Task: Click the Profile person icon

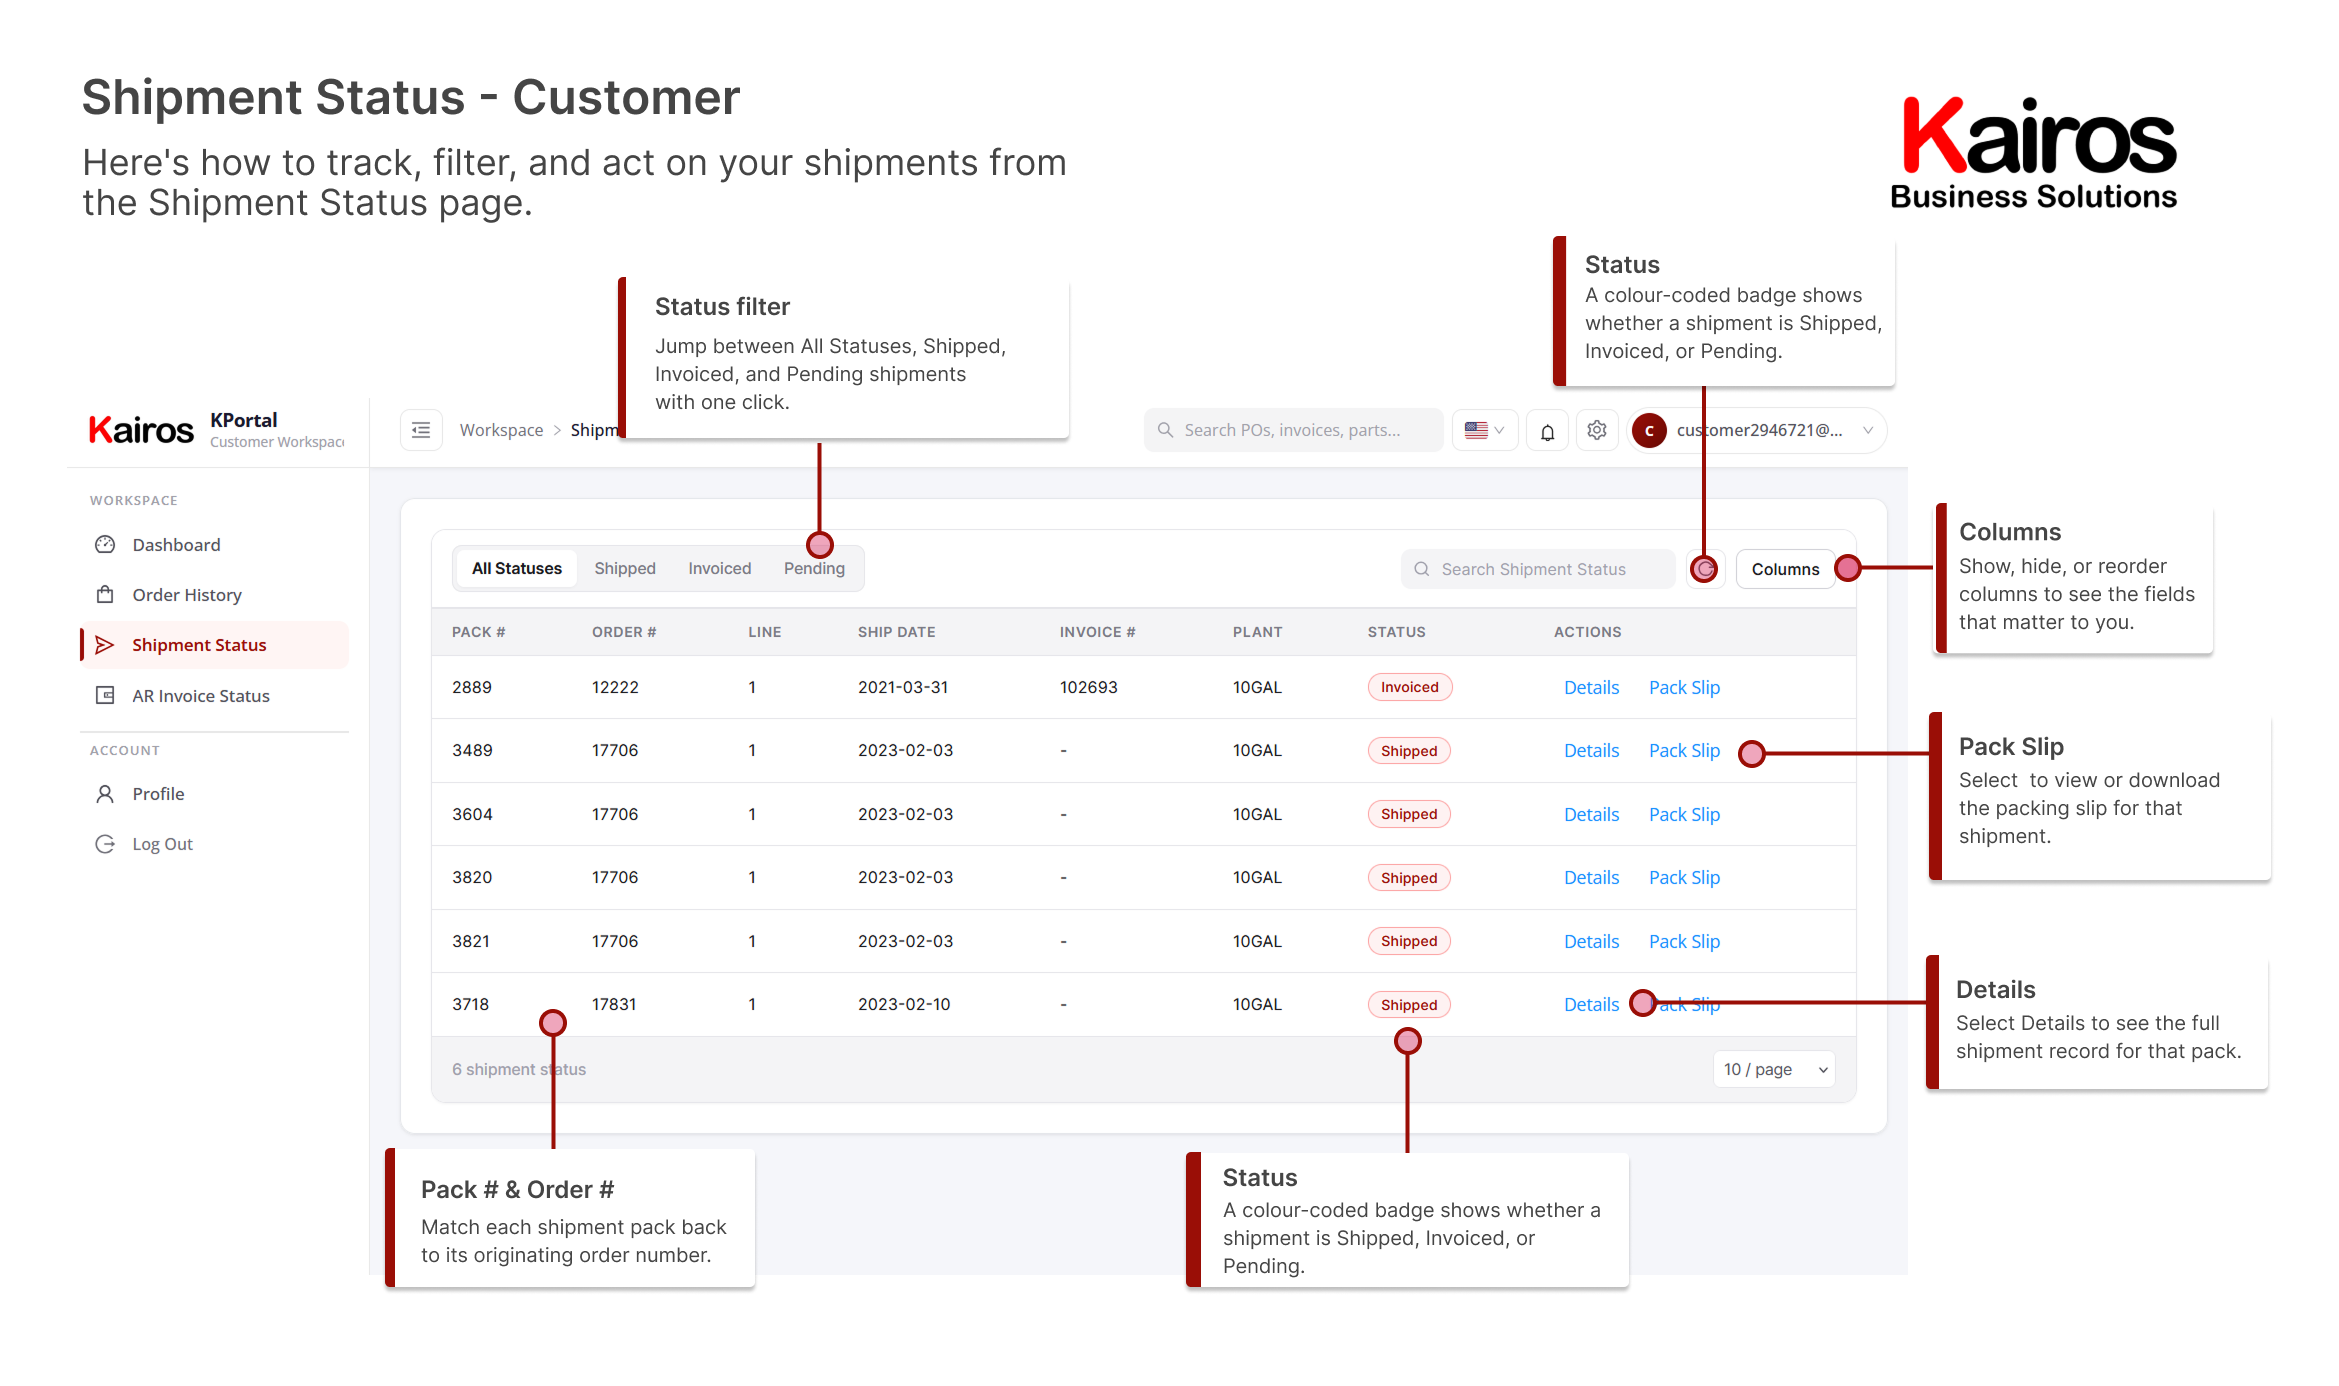Action: click(105, 794)
